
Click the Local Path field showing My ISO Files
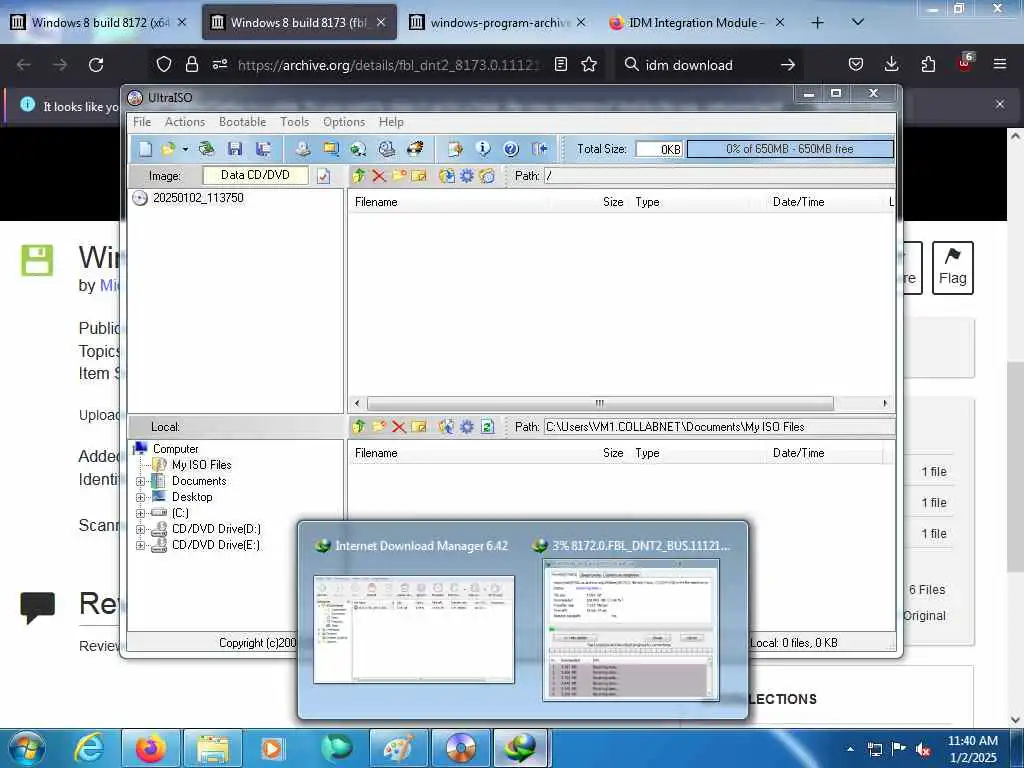pyautogui.click(x=719, y=426)
